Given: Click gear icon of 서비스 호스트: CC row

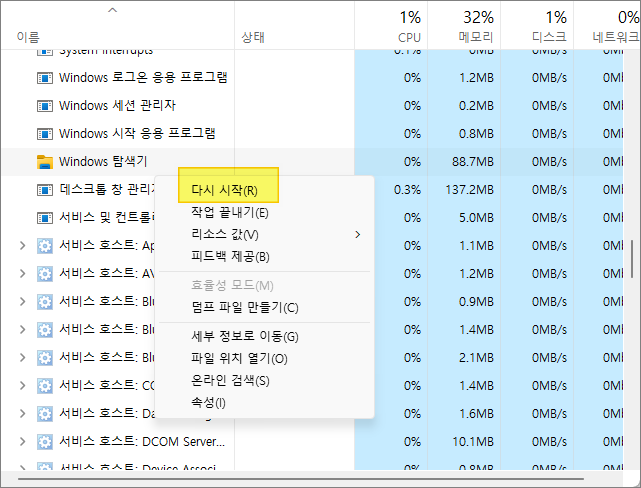Looking at the screenshot, I should click(x=45, y=385).
